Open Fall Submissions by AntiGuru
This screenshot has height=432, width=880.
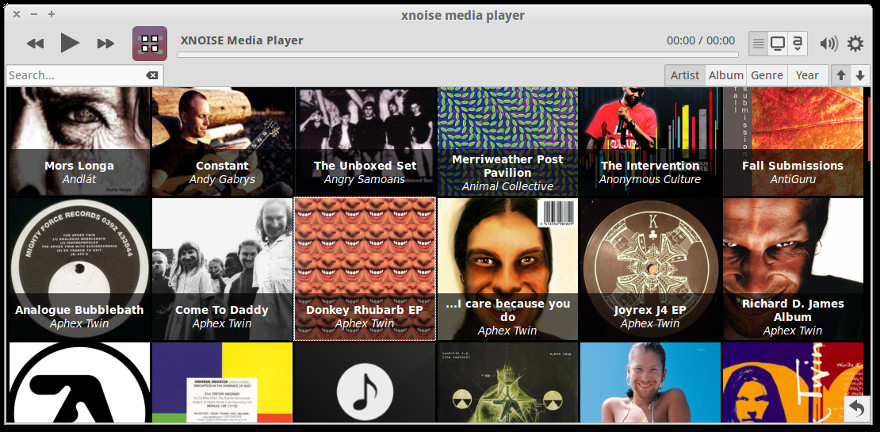click(793, 141)
